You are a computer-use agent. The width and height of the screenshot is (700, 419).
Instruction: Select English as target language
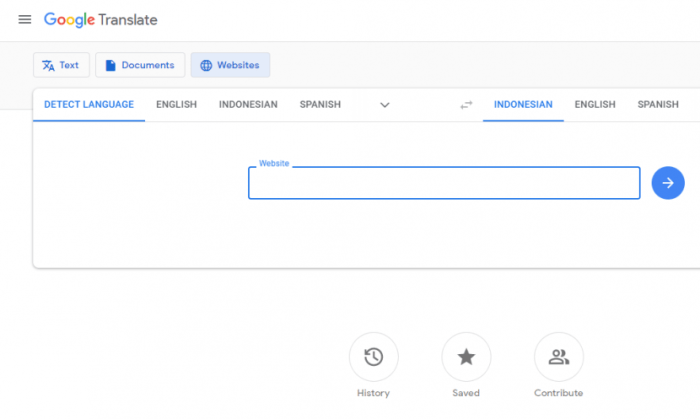[595, 104]
